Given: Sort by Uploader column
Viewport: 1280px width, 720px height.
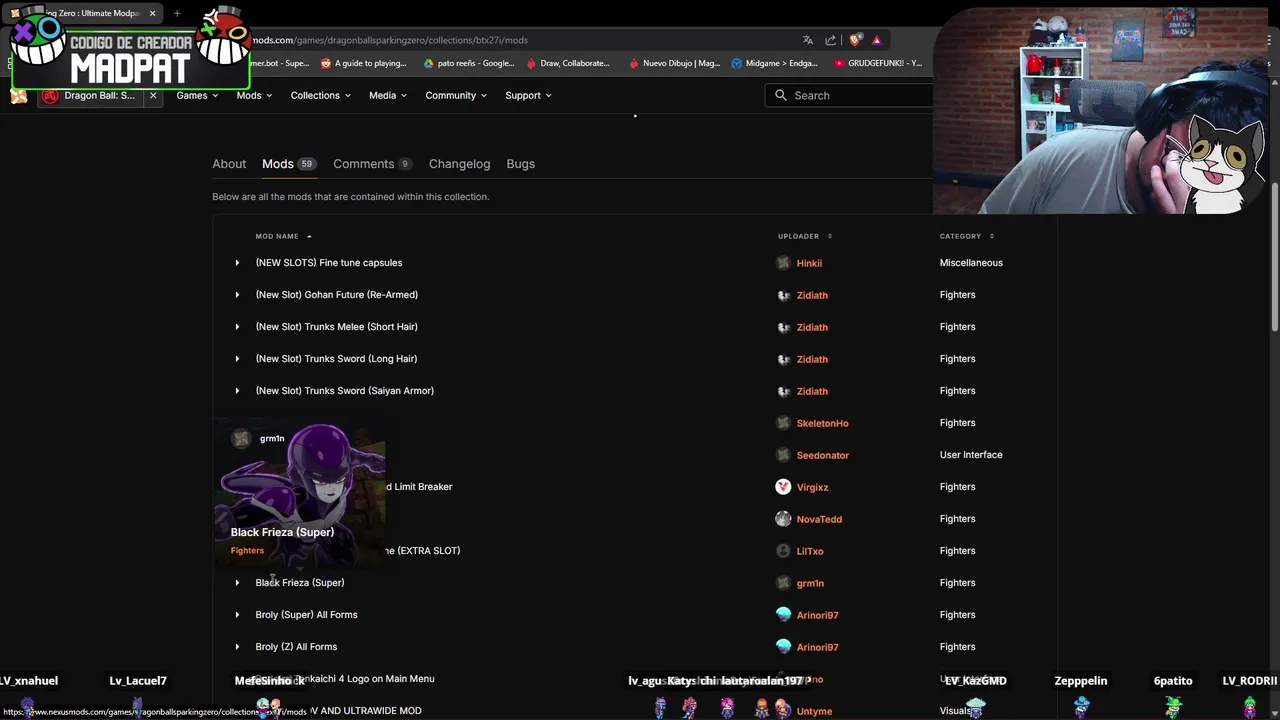Looking at the screenshot, I should coord(805,236).
